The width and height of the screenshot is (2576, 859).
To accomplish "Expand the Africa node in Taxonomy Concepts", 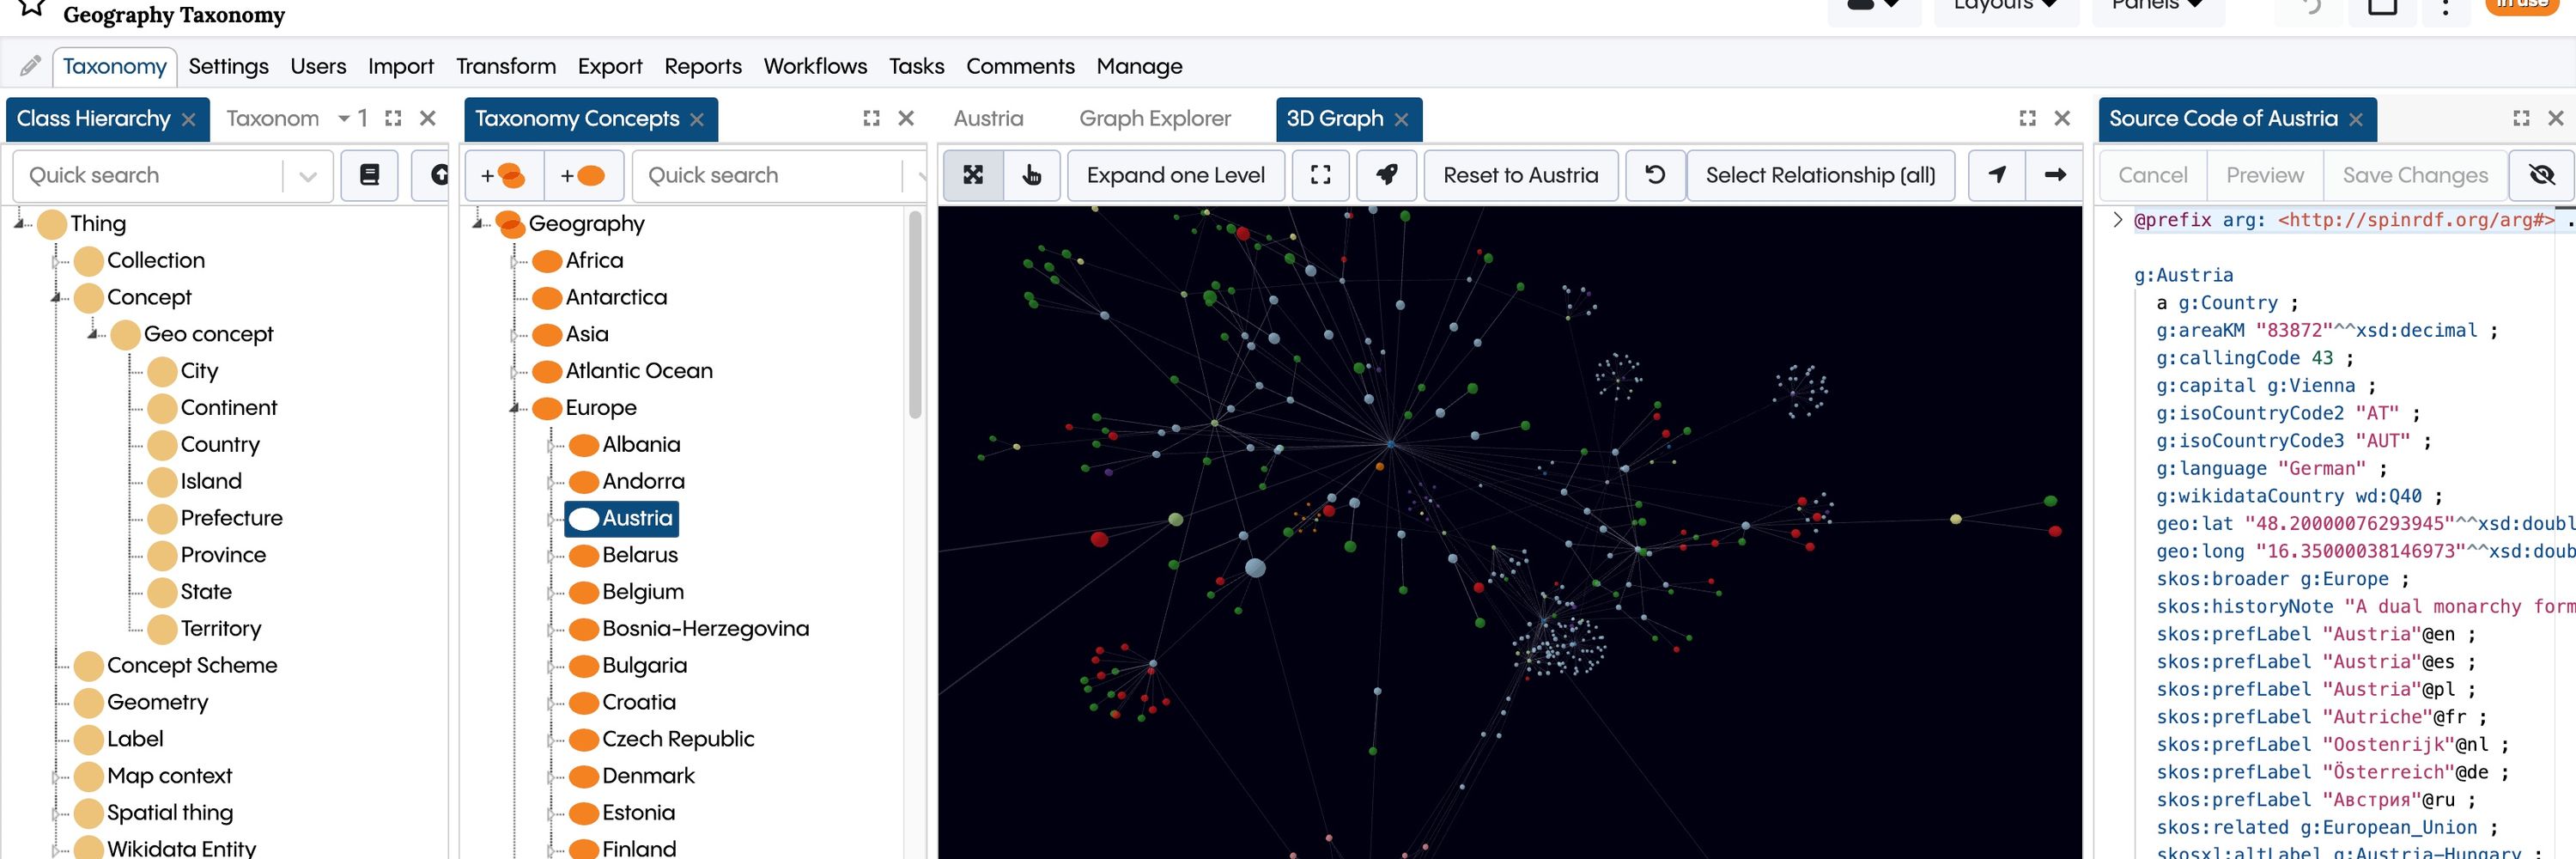I will (x=514, y=261).
